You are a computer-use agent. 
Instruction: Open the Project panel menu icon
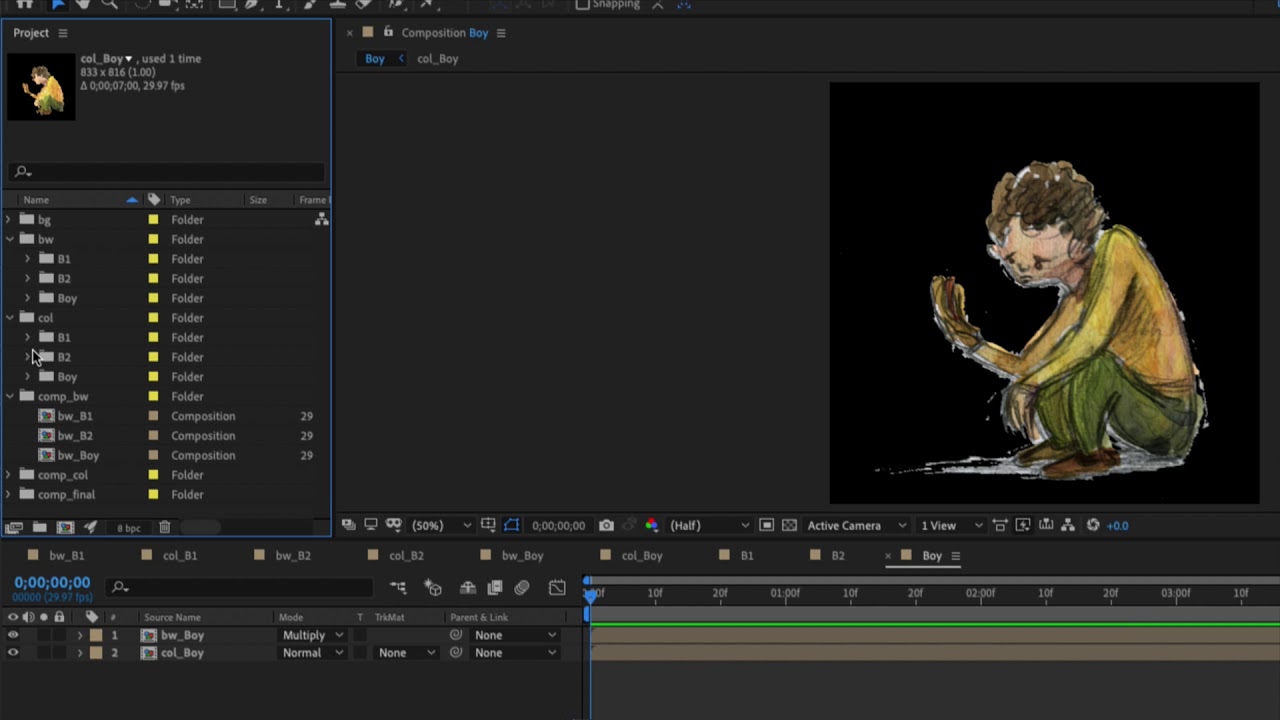point(62,33)
